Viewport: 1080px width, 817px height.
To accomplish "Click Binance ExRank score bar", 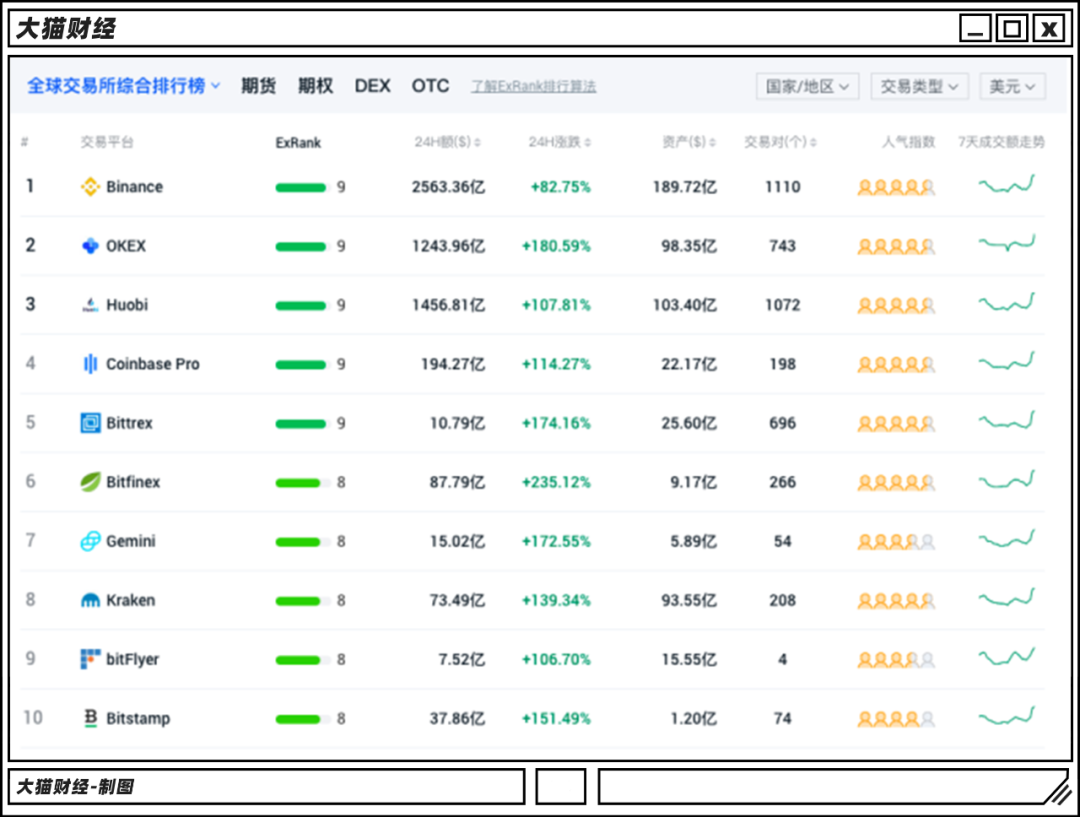I will [301, 187].
